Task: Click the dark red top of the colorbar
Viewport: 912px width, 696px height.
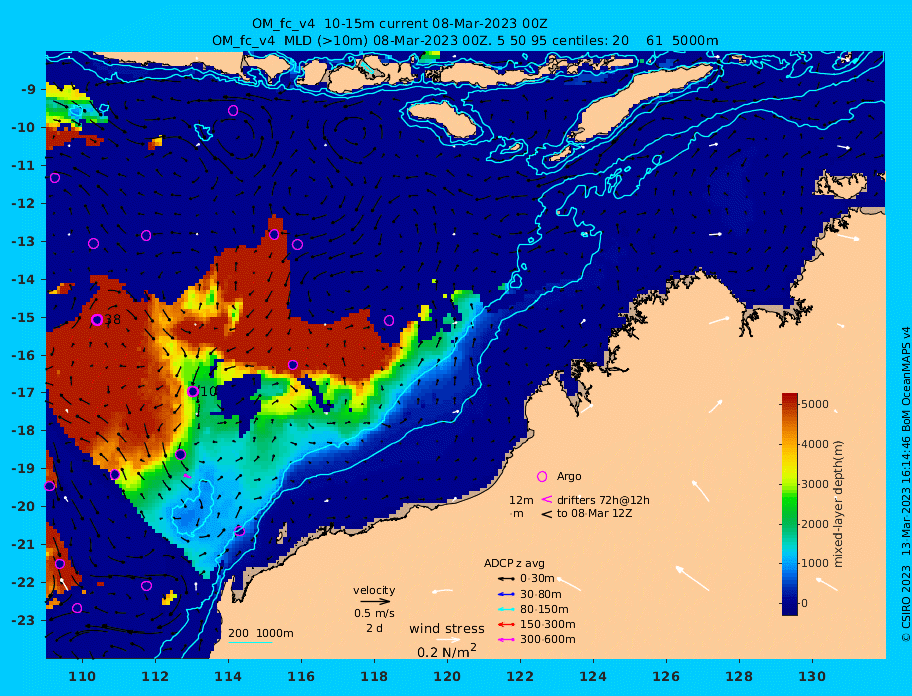Action: coord(790,399)
